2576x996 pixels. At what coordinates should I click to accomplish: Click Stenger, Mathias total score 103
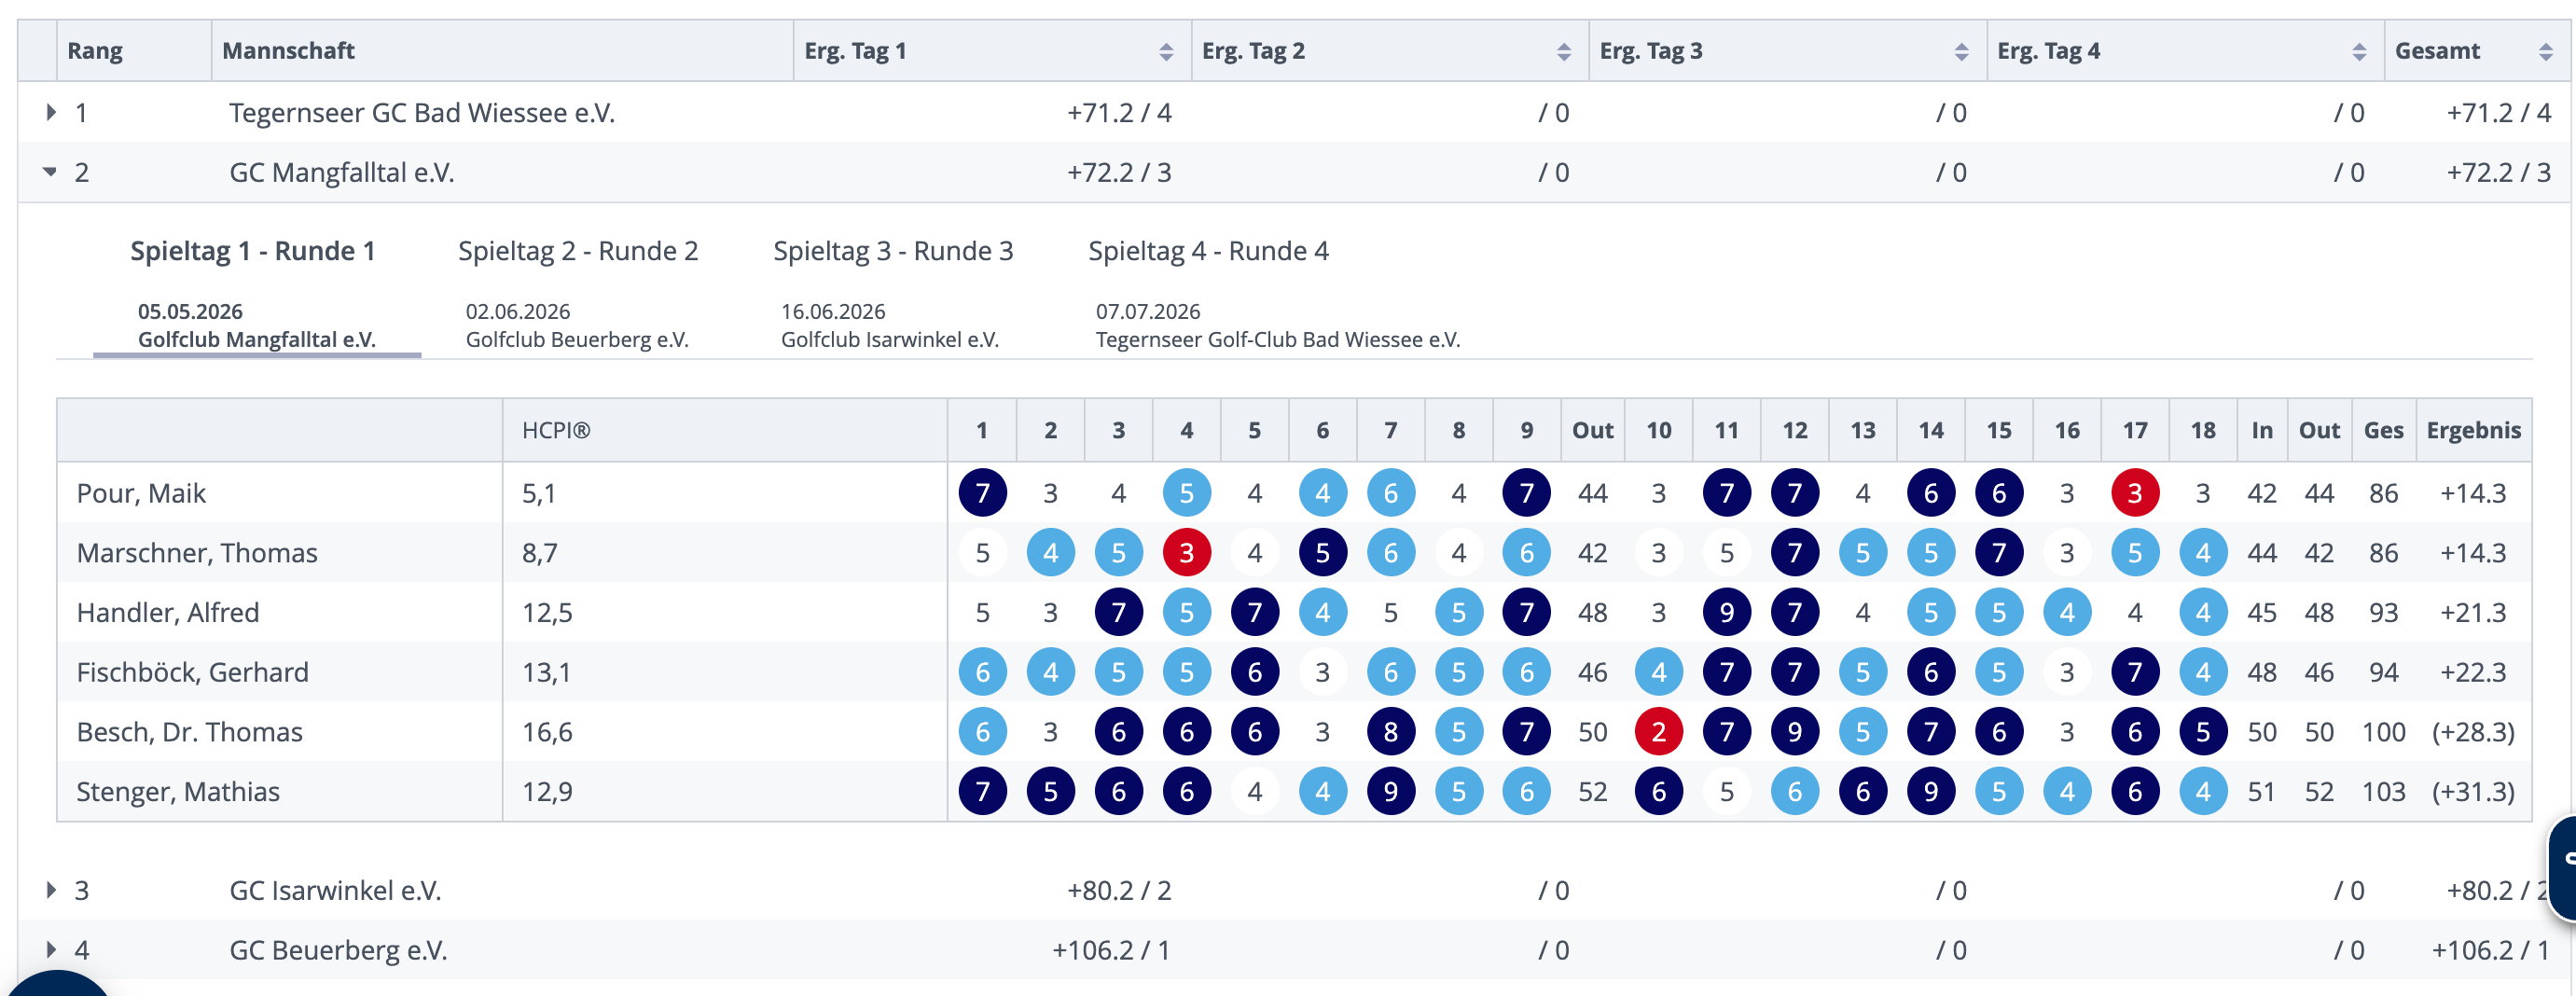[2383, 792]
